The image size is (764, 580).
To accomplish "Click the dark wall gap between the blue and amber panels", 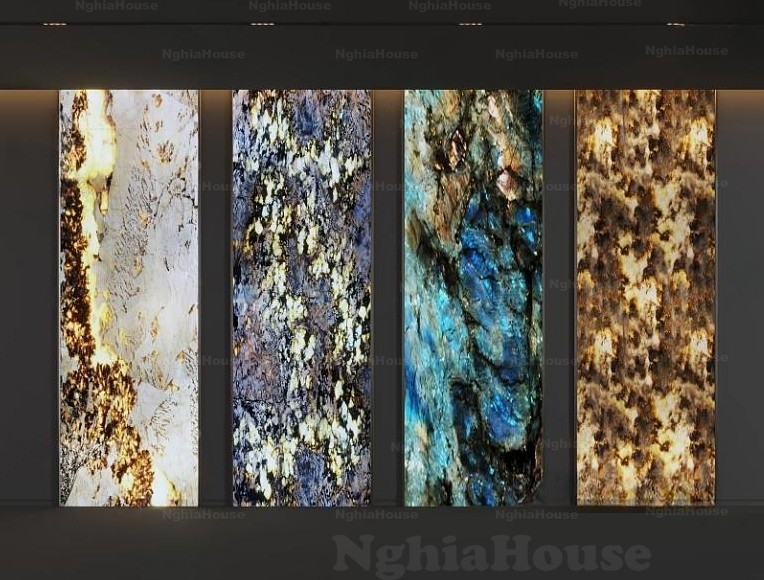I will click(x=559, y=298).
